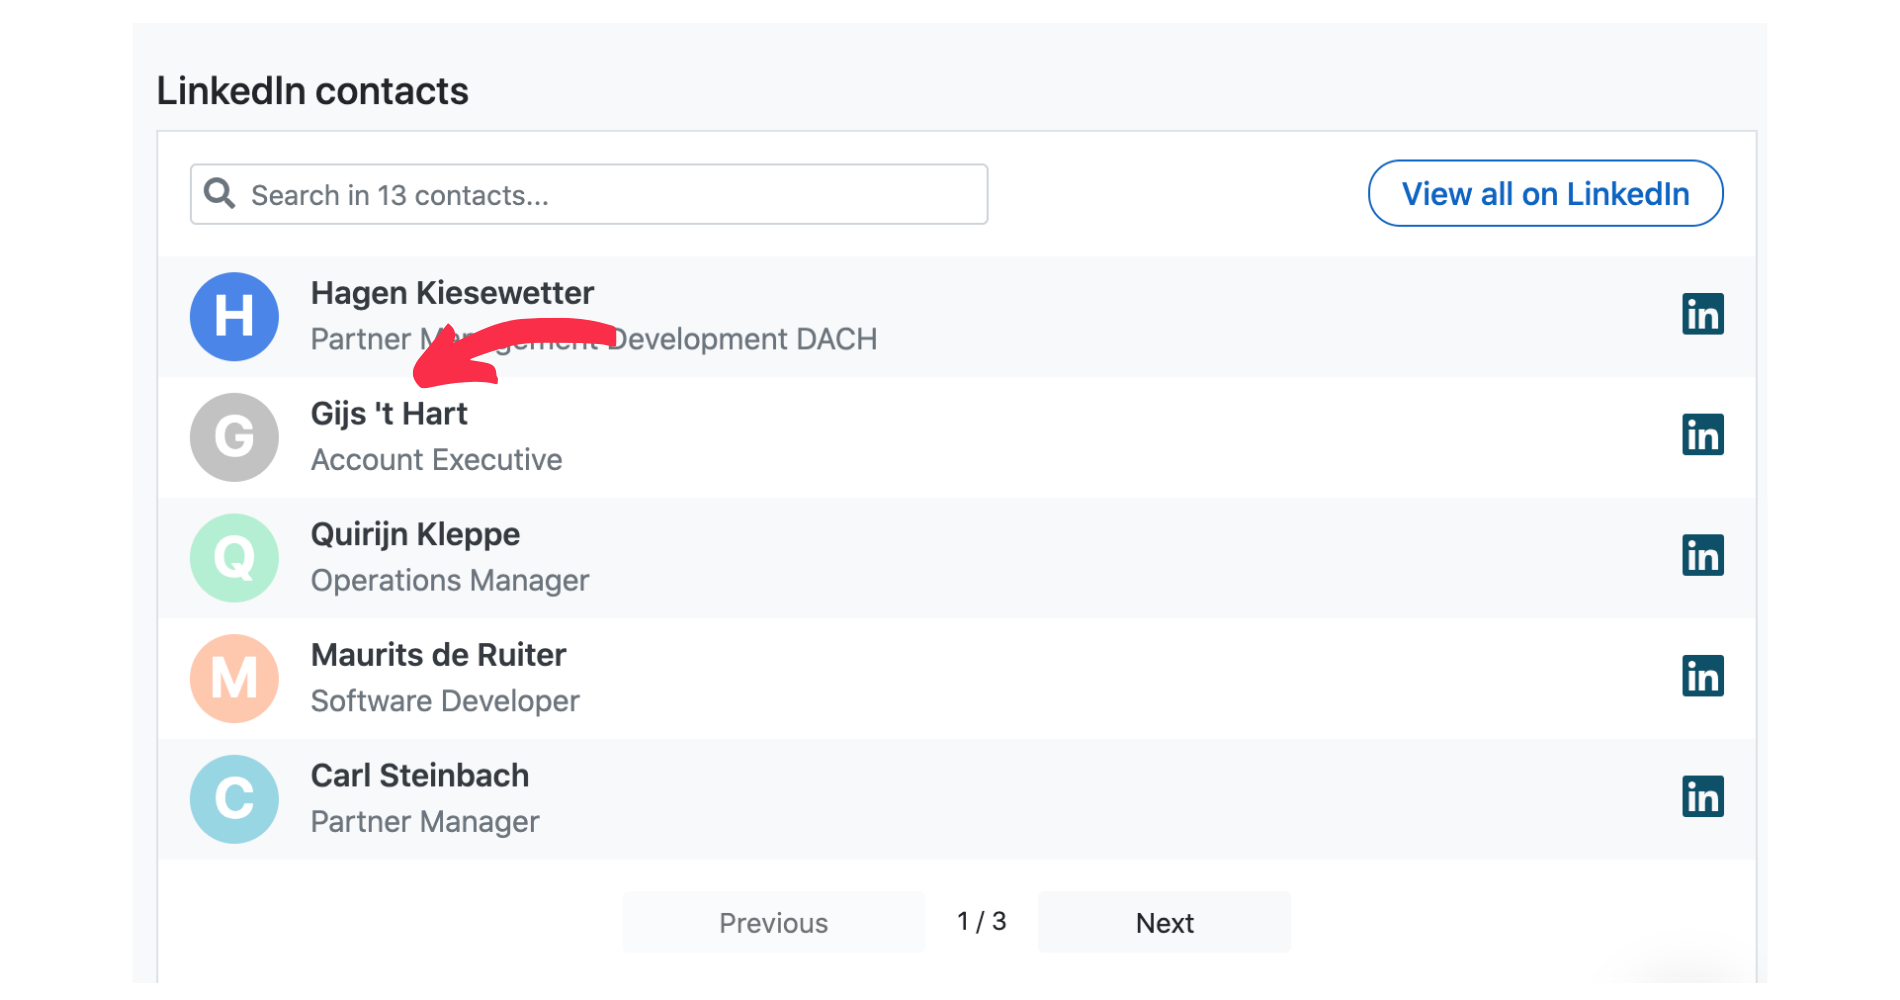
Task: Select the name Hagen Kiesewetter
Action: tap(452, 293)
